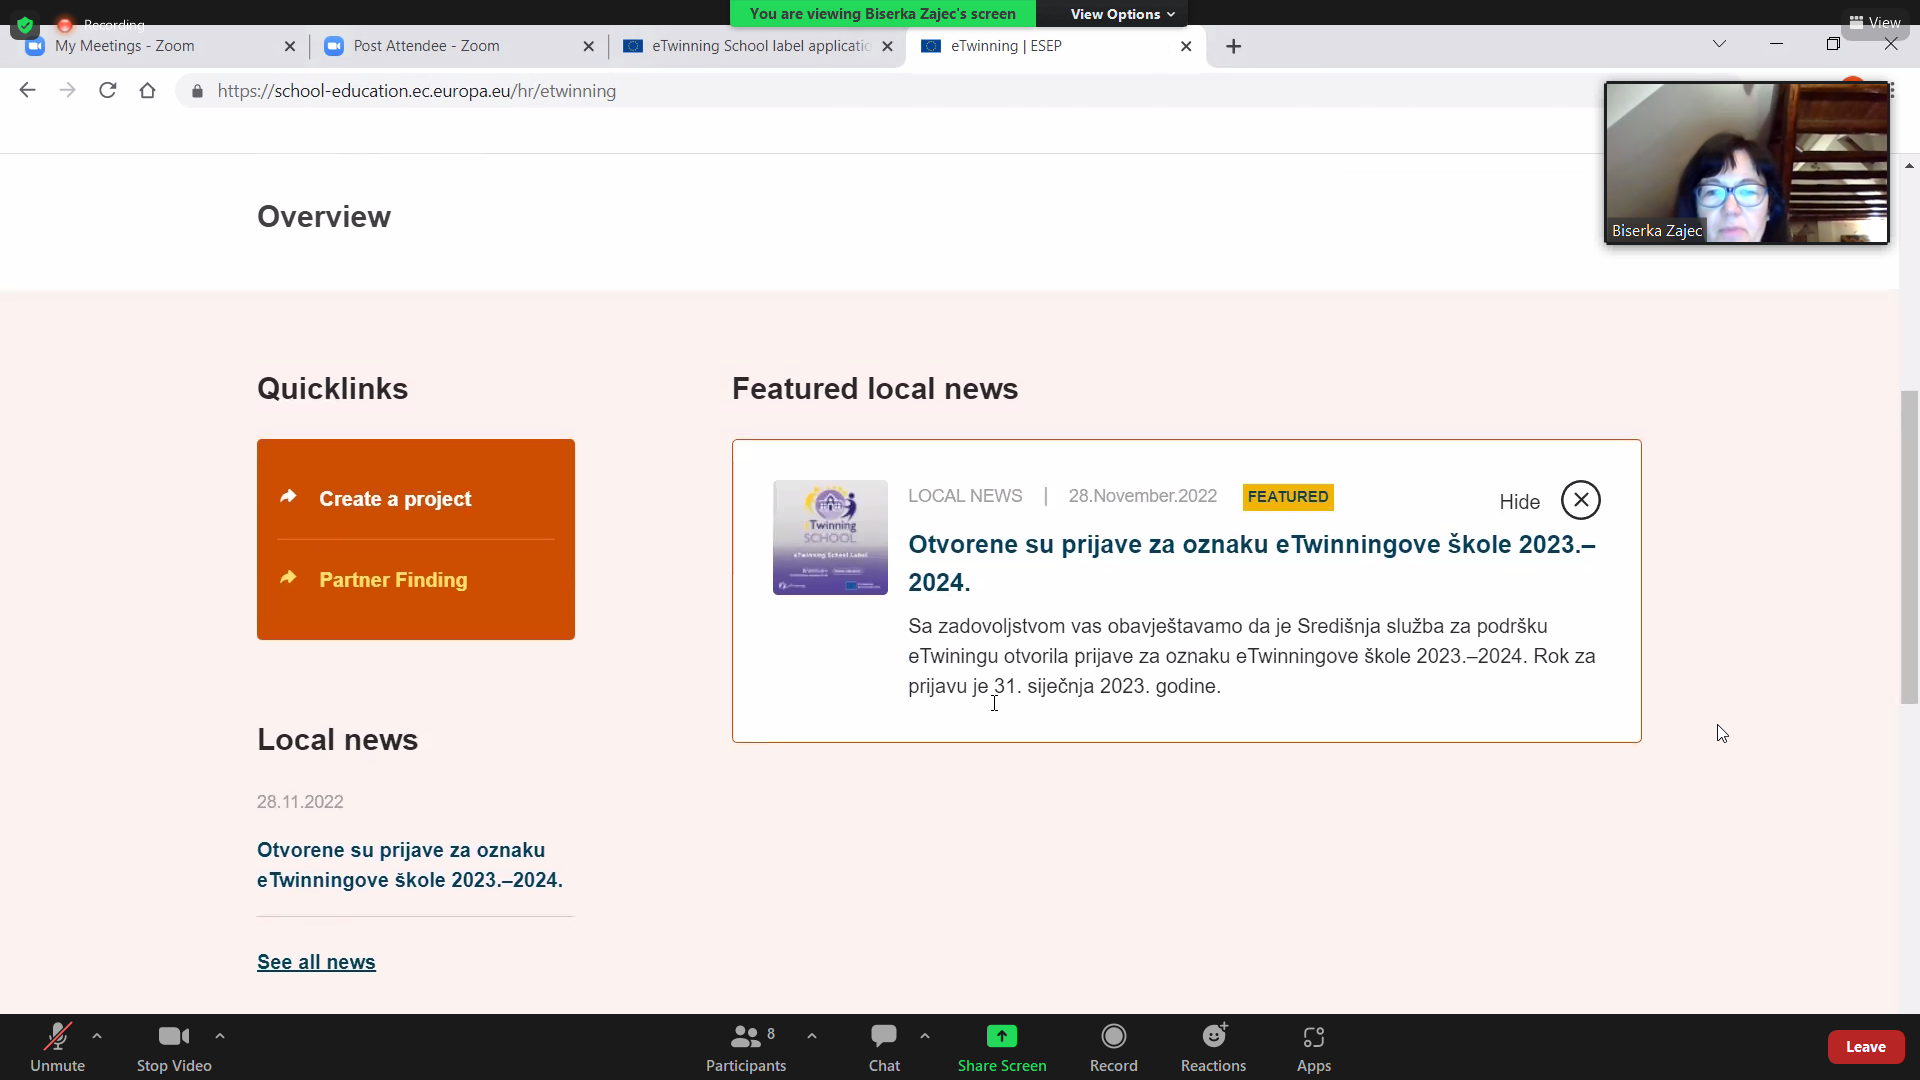The height and width of the screenshot is (1080, 1920).
Task: Click the viewing Biserka Zajec's screen banner
Action: tap(883, 14)
